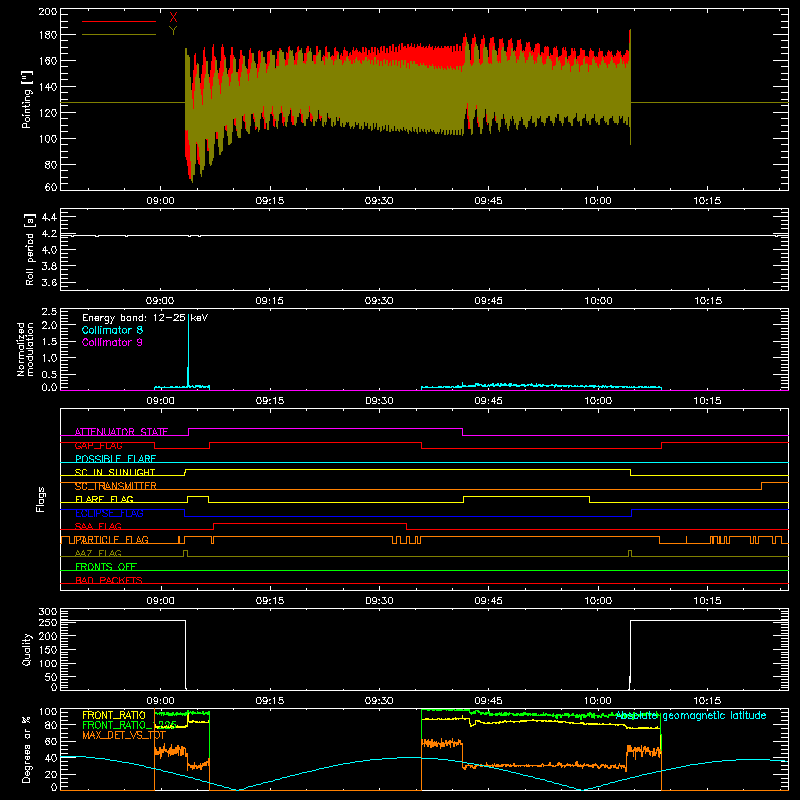The height and width of the screenshot is (800, 800).
Task: Click the 250 tick on Quality axis
Action: 48,622
